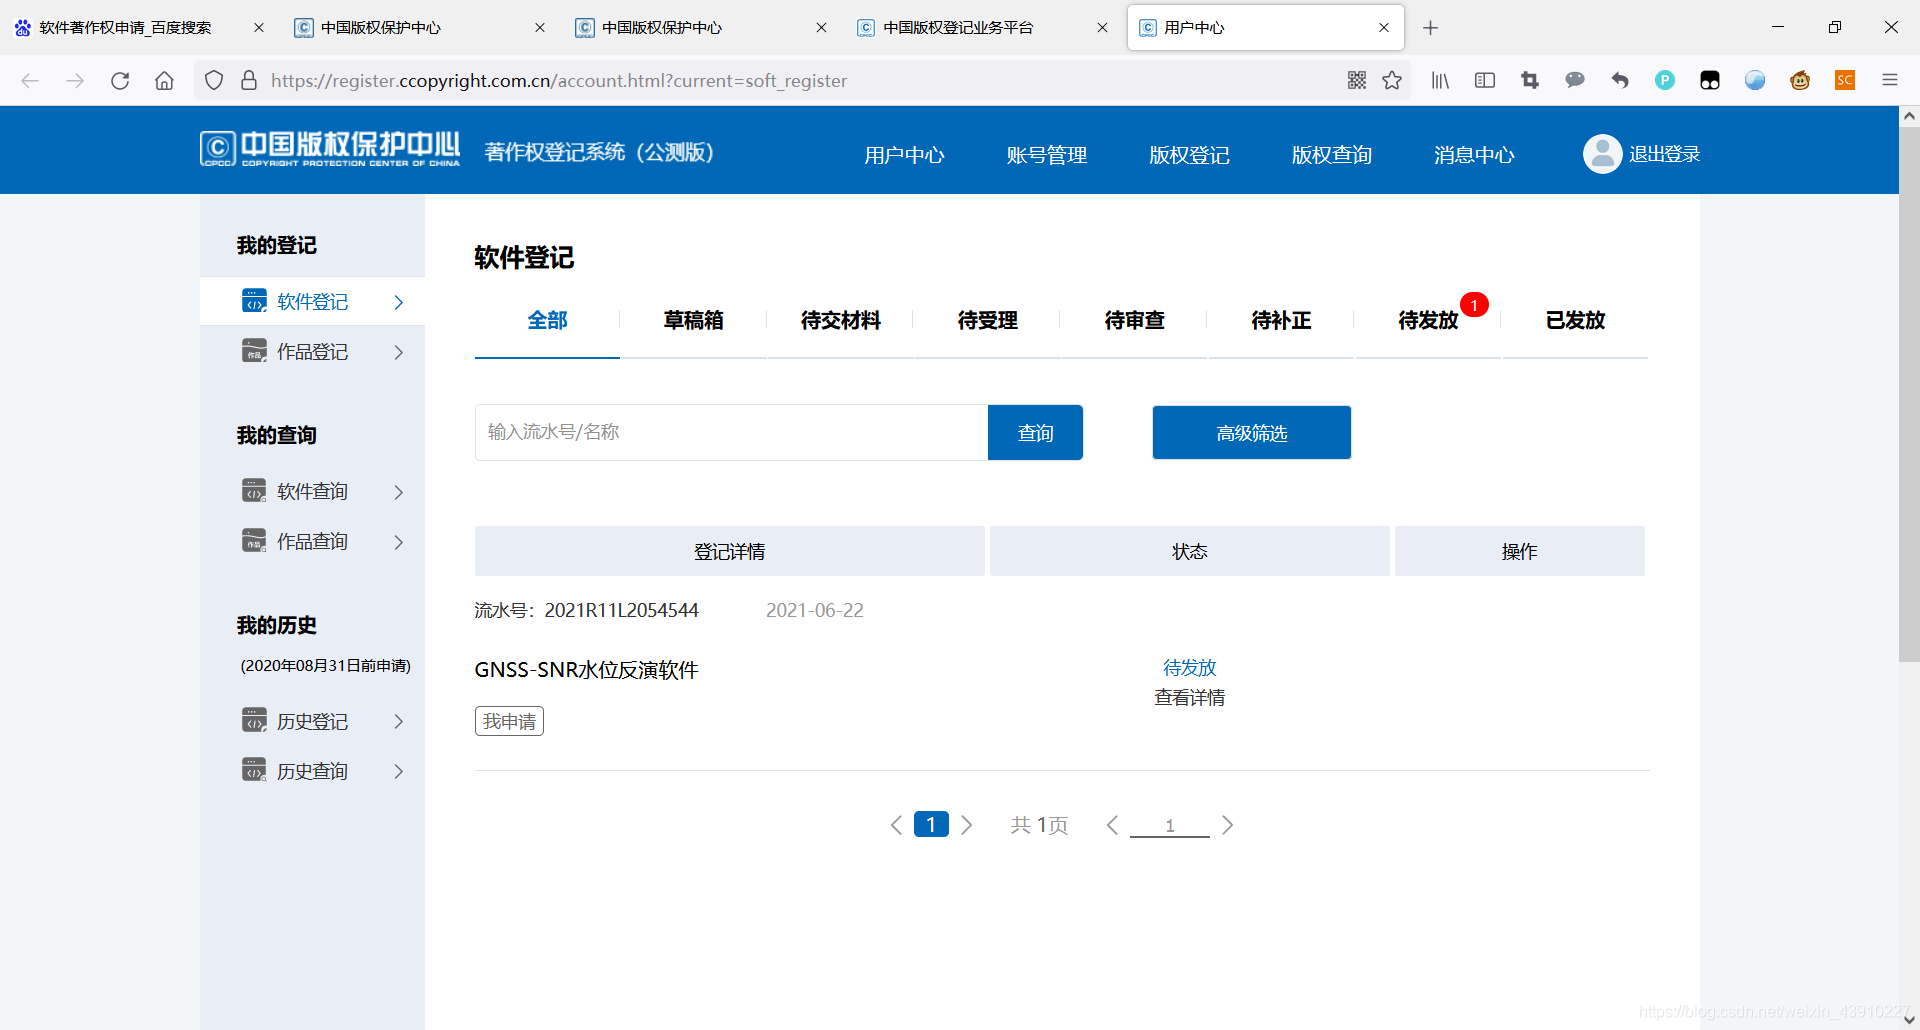Click the 历史登记 sidebar icon

click(254, 721)
